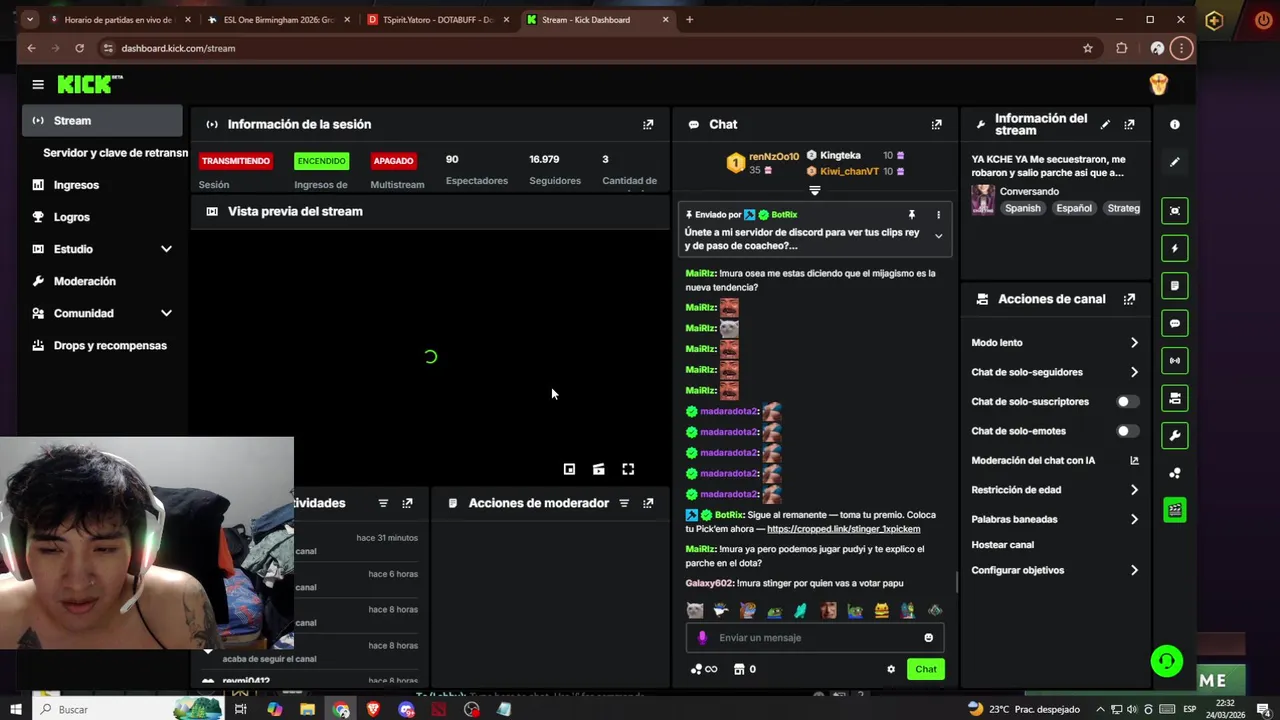Click the crying cat emote in quick emotes
This screenshot has height=720, width=1280.
695,610
